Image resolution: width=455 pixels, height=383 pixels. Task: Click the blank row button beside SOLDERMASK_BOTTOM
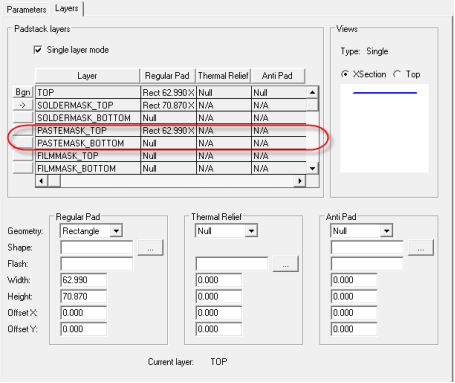pyautogui.click(x=23, y=118)
